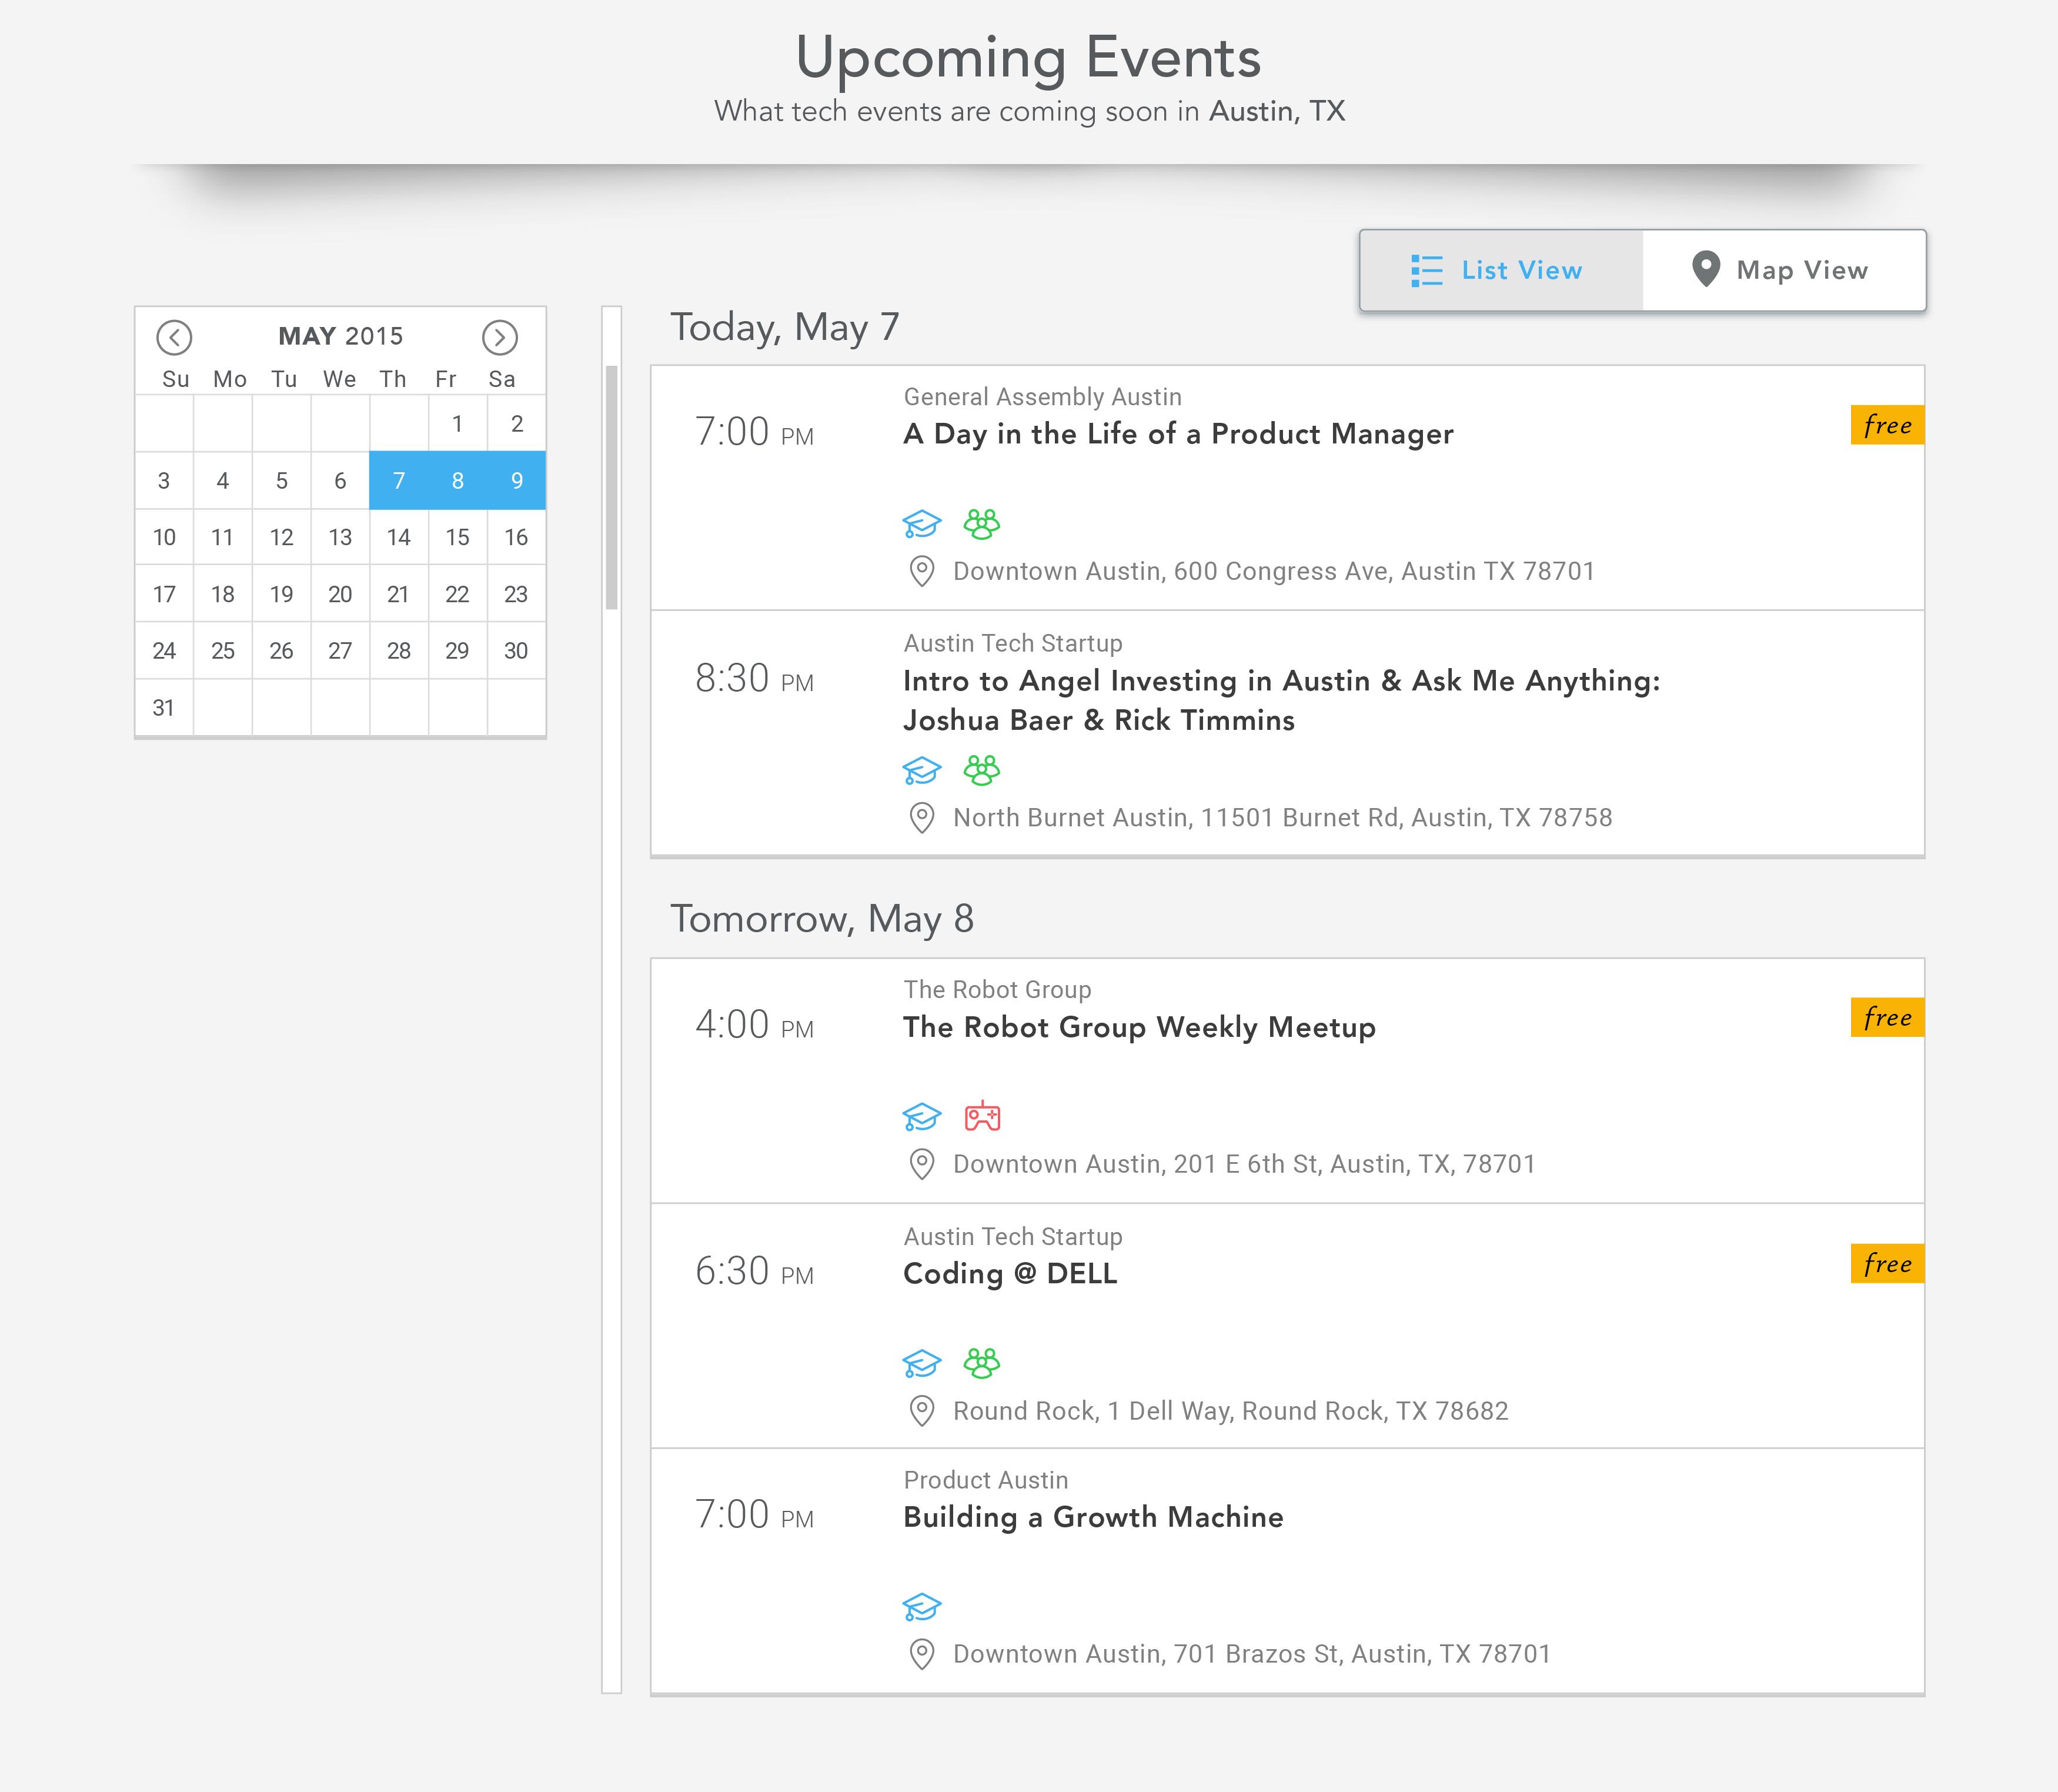Go to previous month in calendar
The width and height of the screenshot is (2058, 1792).
click(x=174, y=337)
